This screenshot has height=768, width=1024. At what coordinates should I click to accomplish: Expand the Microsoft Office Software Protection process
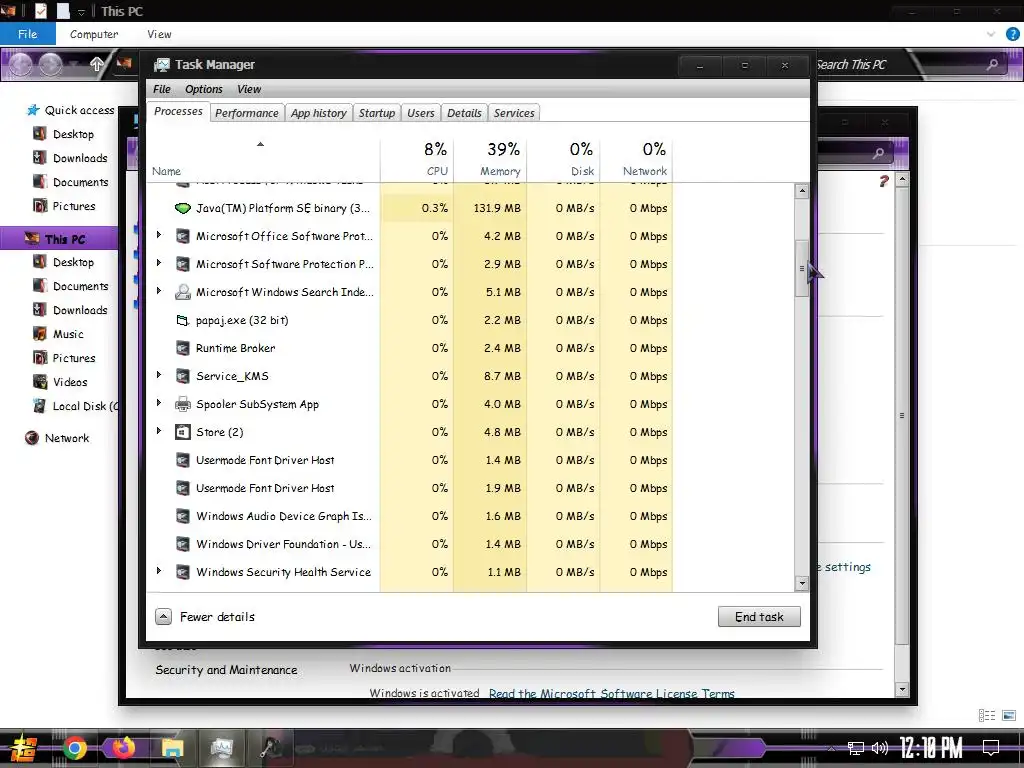(x=159, y=235)
